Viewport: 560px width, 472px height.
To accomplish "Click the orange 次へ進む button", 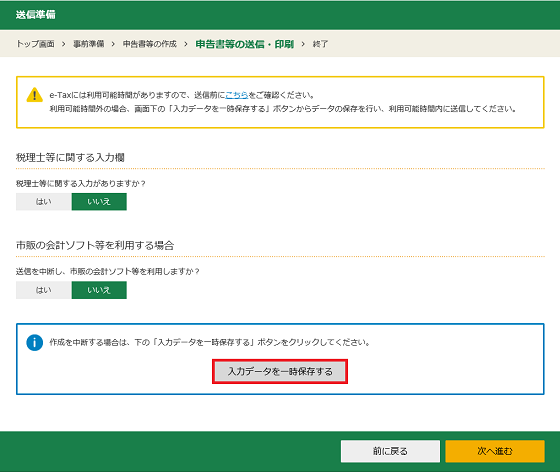I will tap(495, 451).
